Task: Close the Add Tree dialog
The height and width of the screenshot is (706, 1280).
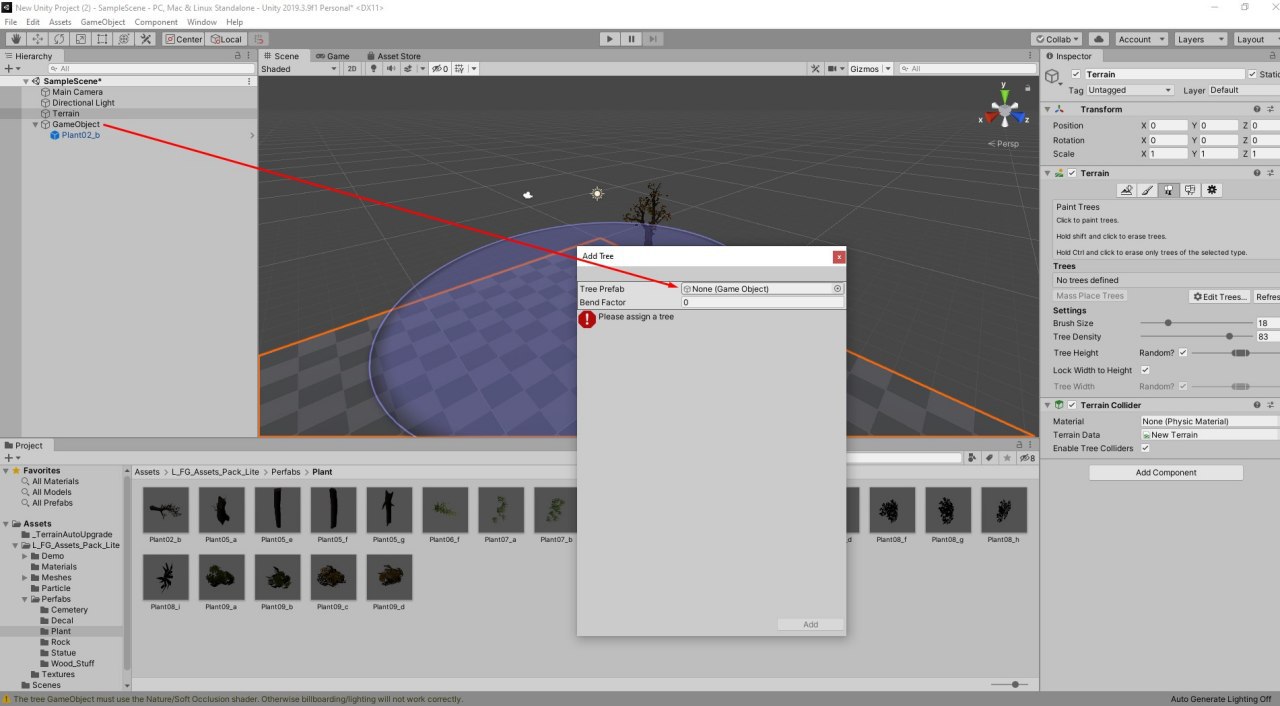Action: coord(839,257)
